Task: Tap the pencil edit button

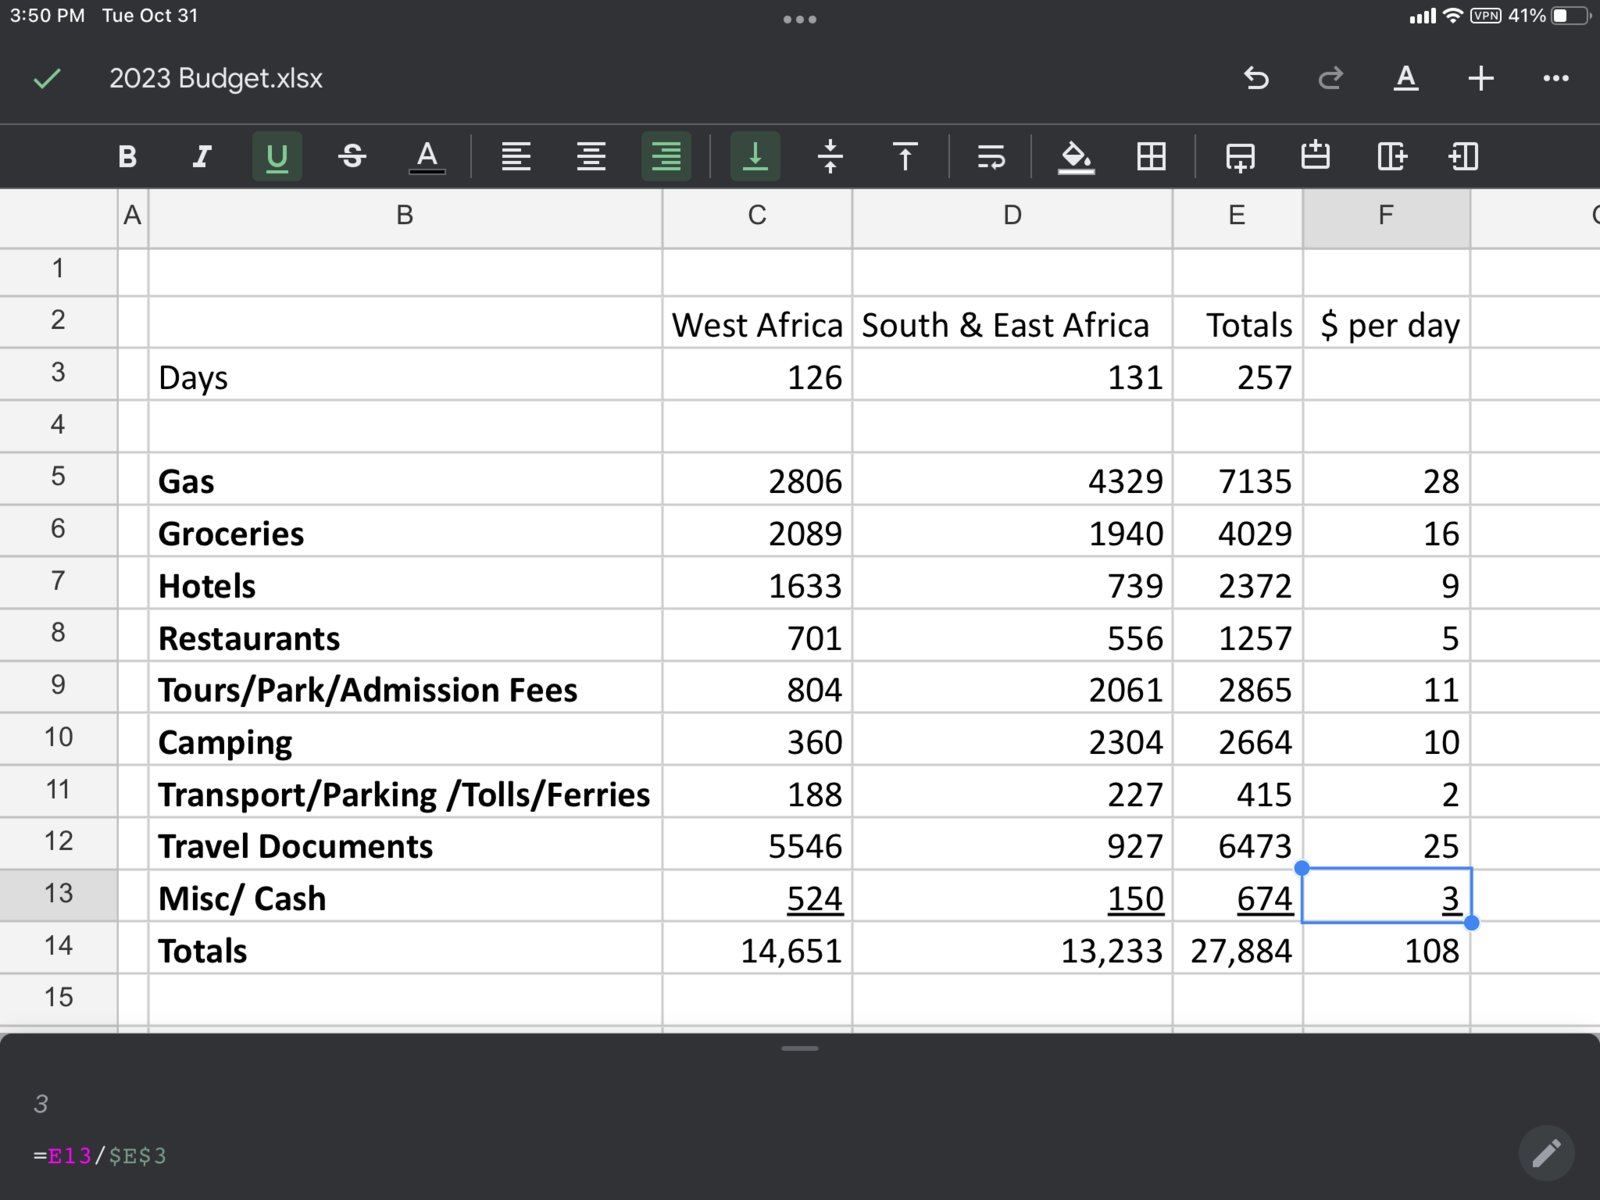Action: pyautogui.click(x=1546, y=1153)
